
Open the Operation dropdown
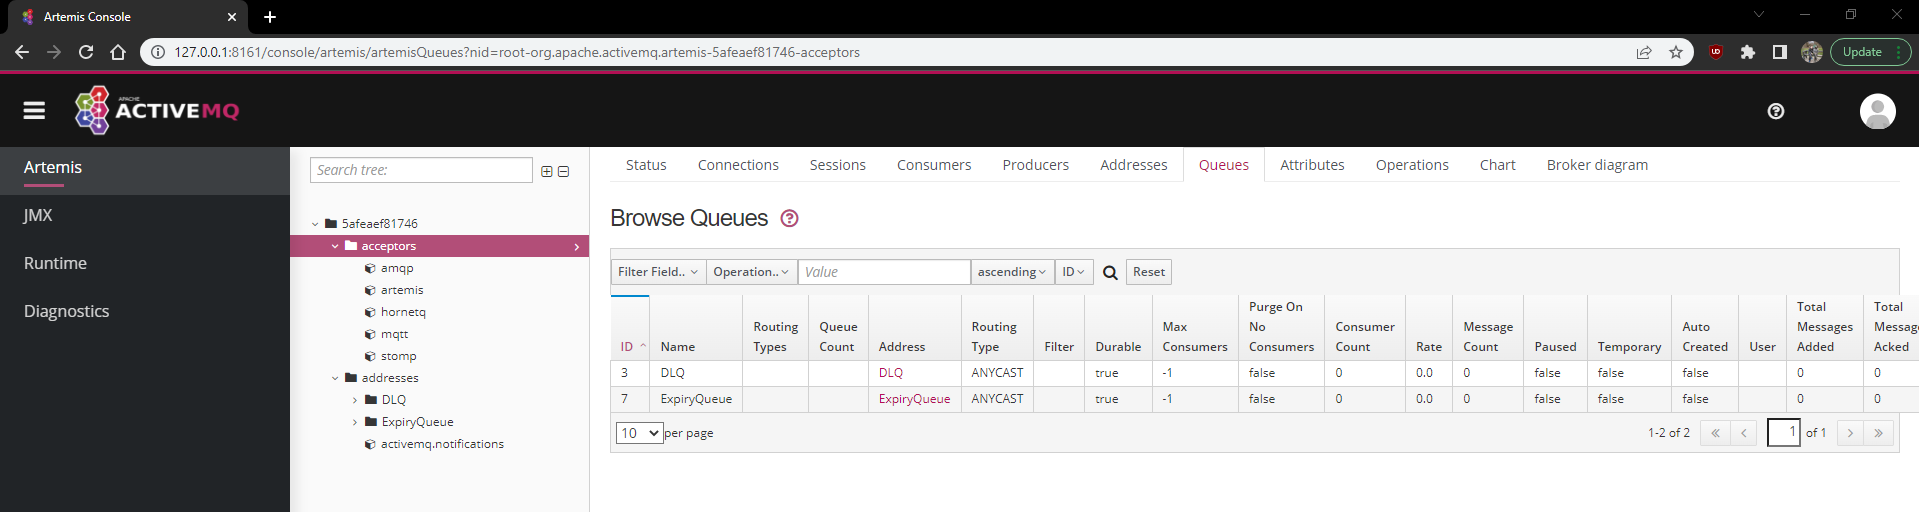pos(751,272)
